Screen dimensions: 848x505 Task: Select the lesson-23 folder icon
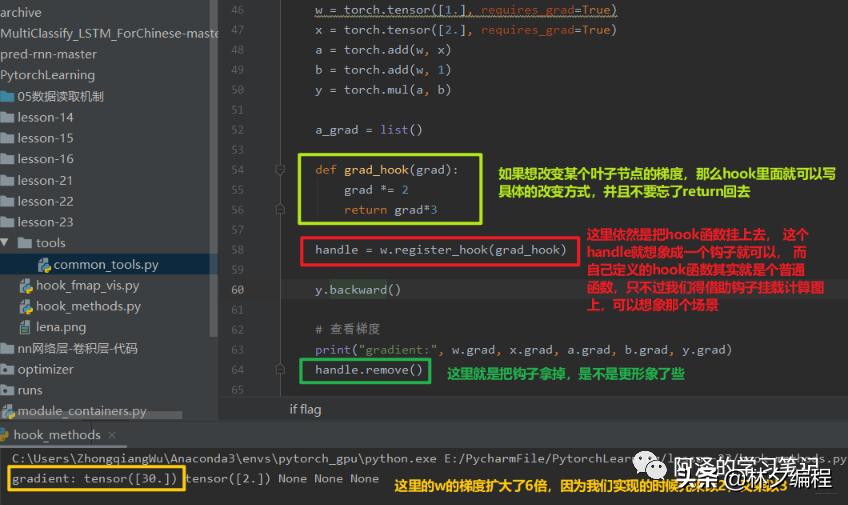point(8,222)
